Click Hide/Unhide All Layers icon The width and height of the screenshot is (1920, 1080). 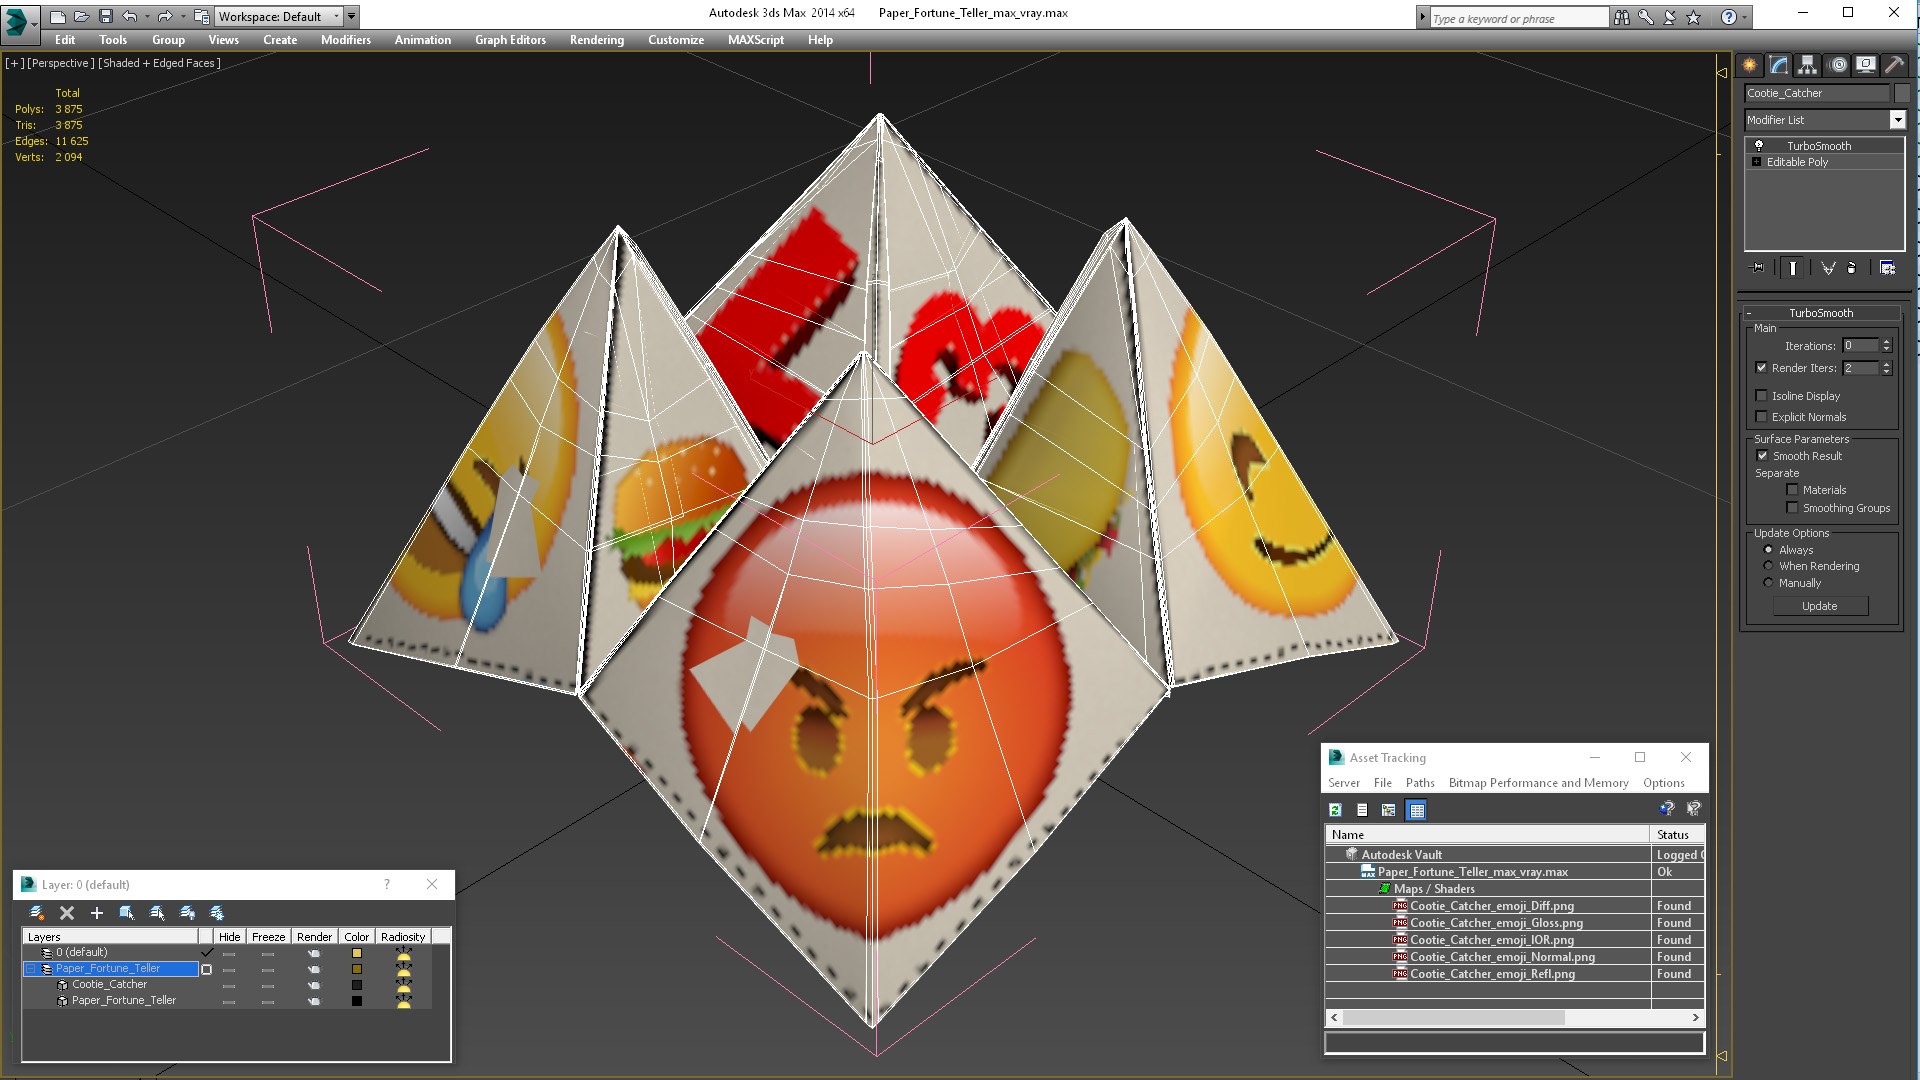tap(187, 912)
